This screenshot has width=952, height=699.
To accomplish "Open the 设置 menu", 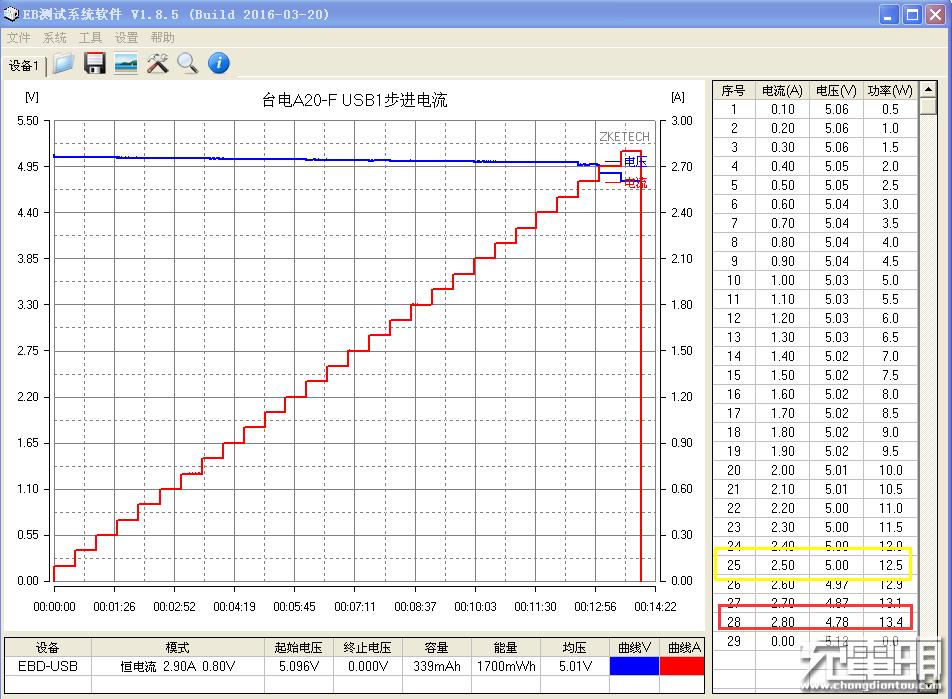I will [126, 38].
